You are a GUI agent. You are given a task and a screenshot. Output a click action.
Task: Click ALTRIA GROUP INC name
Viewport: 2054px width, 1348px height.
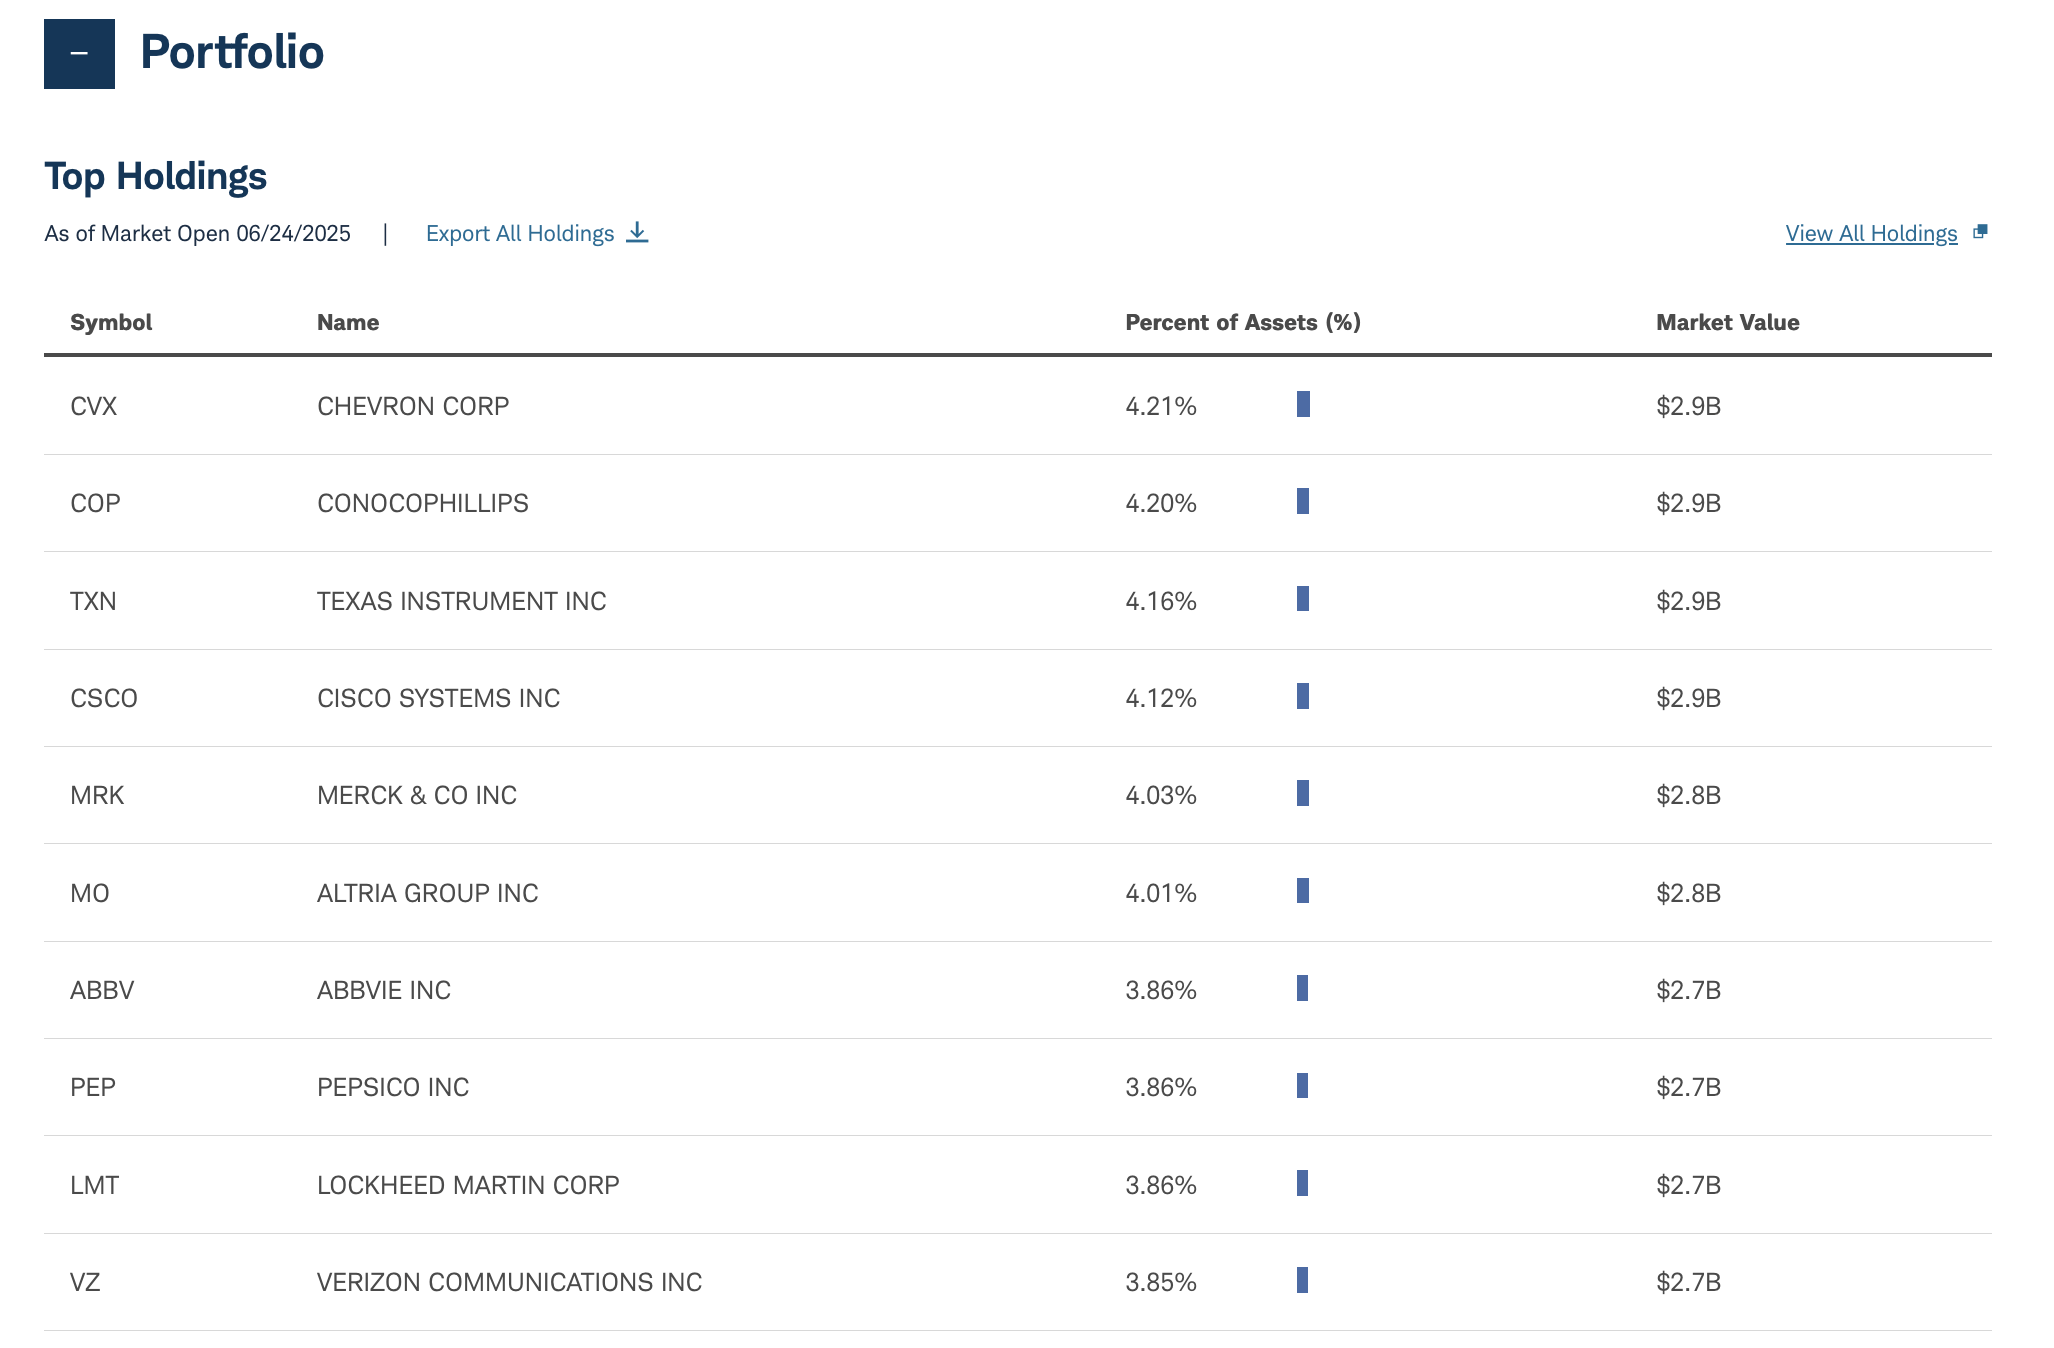pyautogui.click(x=428, y=893)
